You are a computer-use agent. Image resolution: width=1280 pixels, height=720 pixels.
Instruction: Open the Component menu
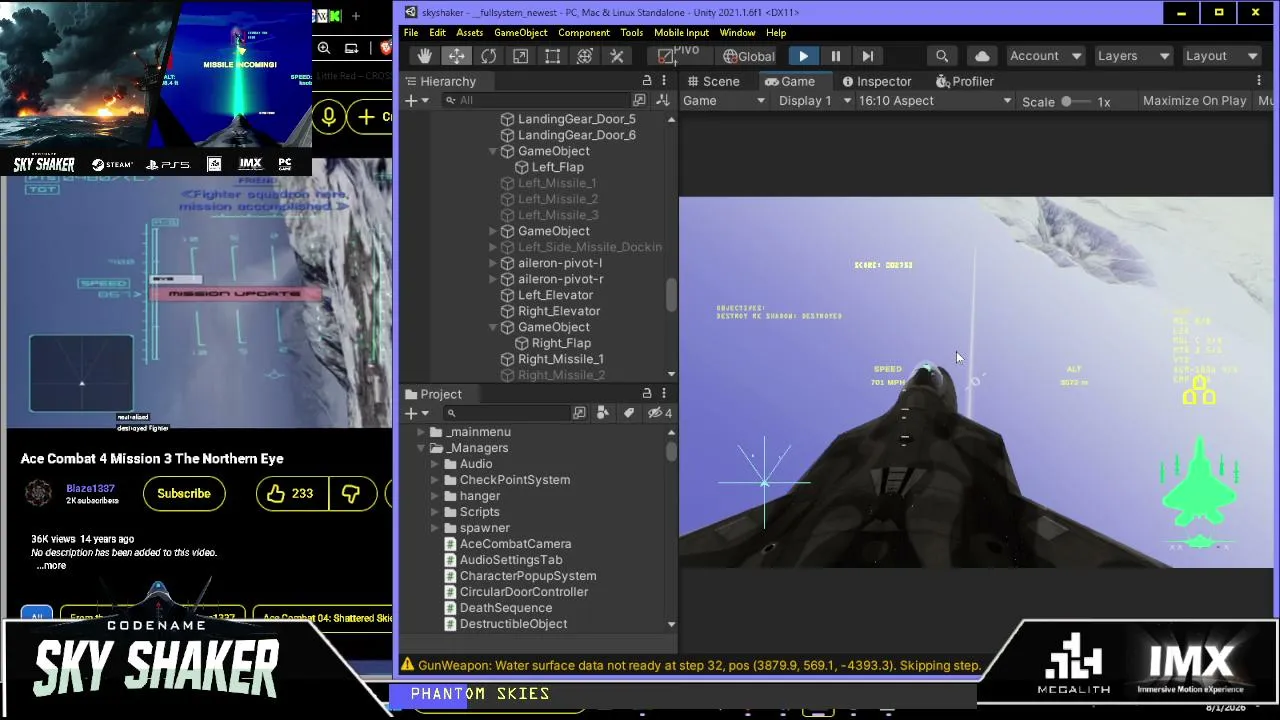click(584, 33)
